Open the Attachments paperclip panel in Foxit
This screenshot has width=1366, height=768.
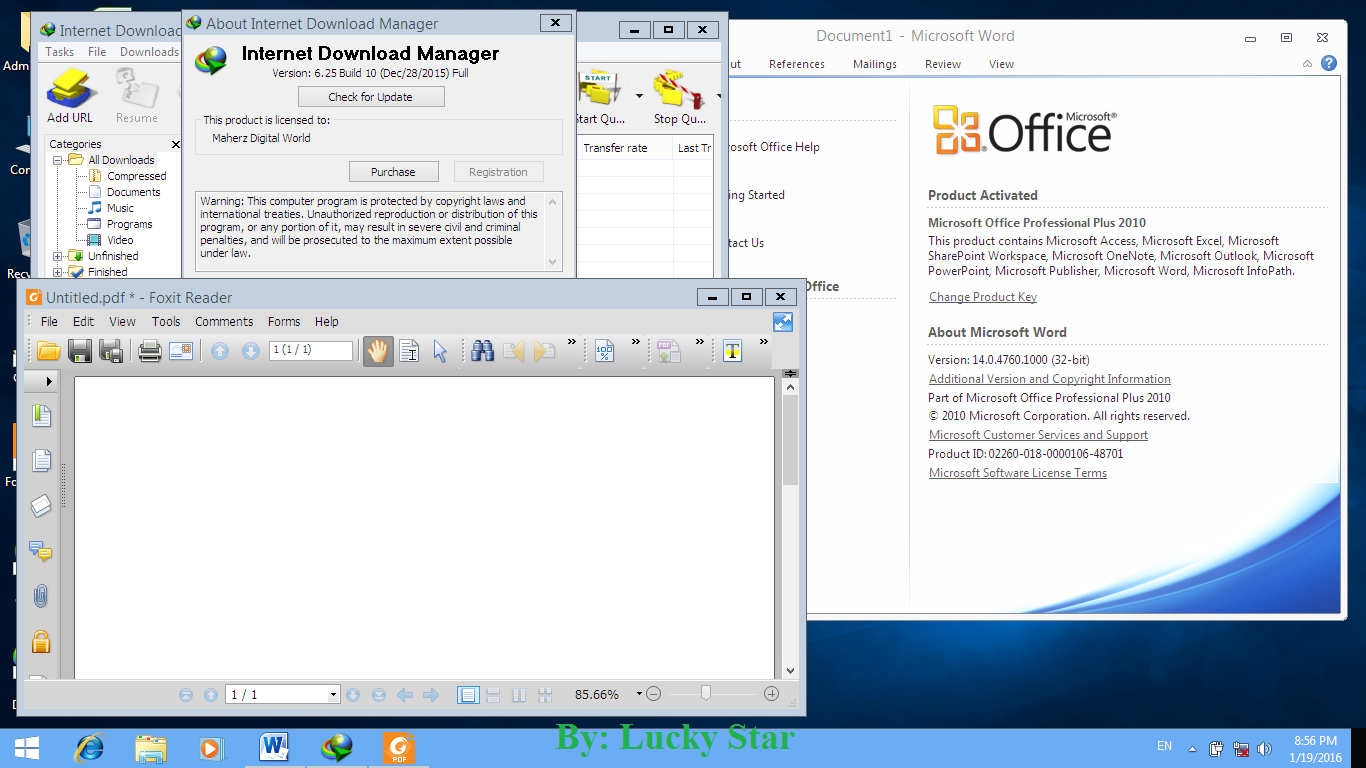point(41,596)
